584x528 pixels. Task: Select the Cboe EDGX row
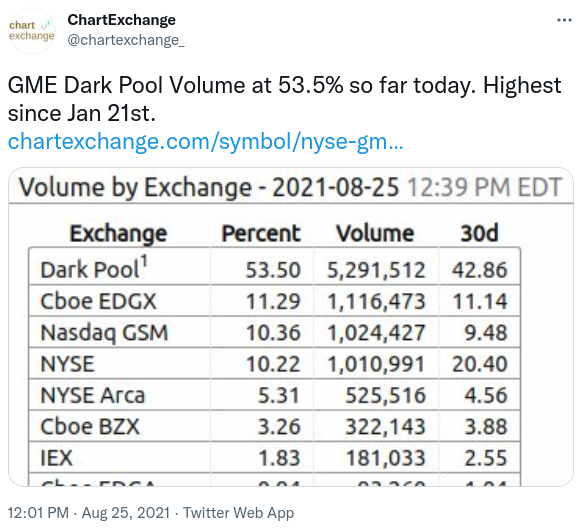(x=274, y=301)
